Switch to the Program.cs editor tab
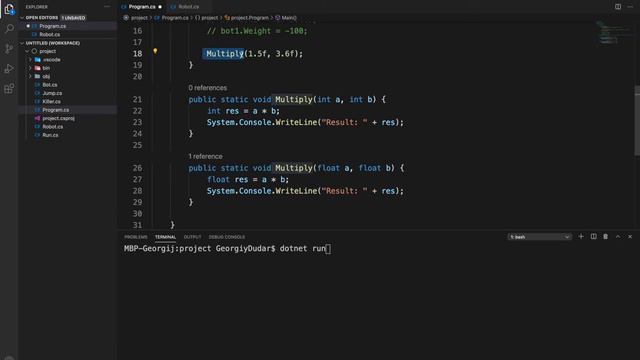The image size is (640, 360). (141, 7)
